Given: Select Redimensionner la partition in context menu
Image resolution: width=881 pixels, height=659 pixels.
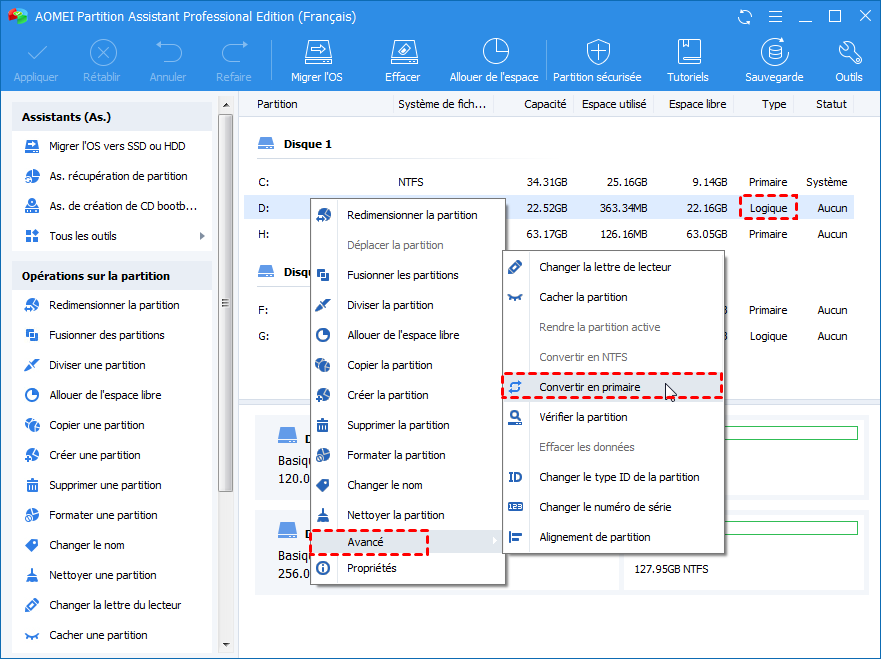Looking at the screenshot, I should click(x=411, y=215).
